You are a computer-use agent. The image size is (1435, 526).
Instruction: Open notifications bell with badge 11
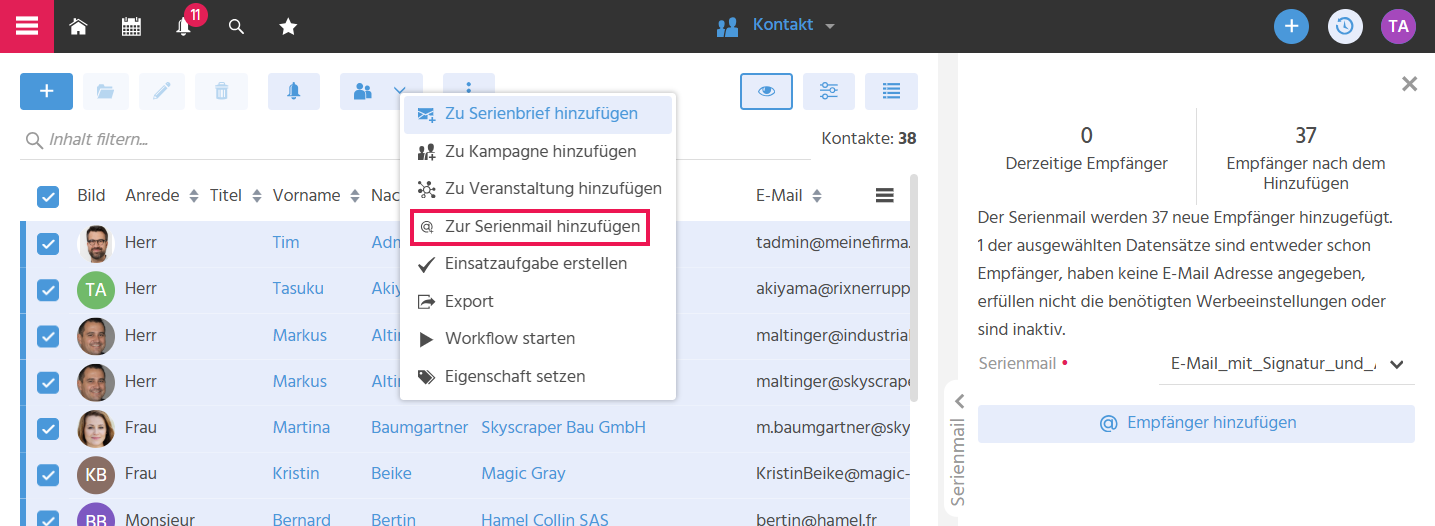[184, 27]
